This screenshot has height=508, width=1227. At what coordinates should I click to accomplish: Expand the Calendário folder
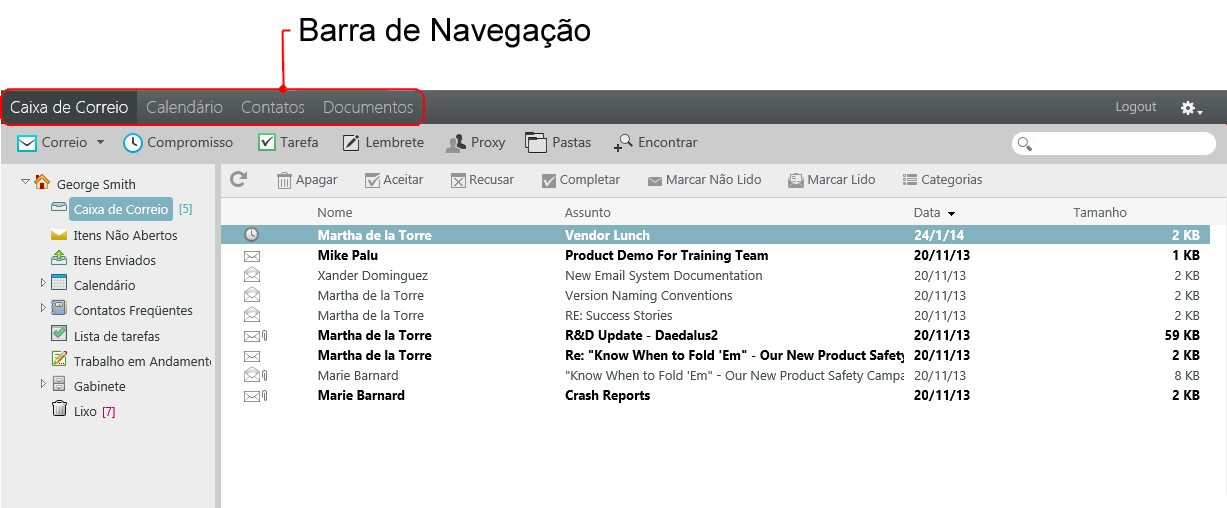point(43,283)
